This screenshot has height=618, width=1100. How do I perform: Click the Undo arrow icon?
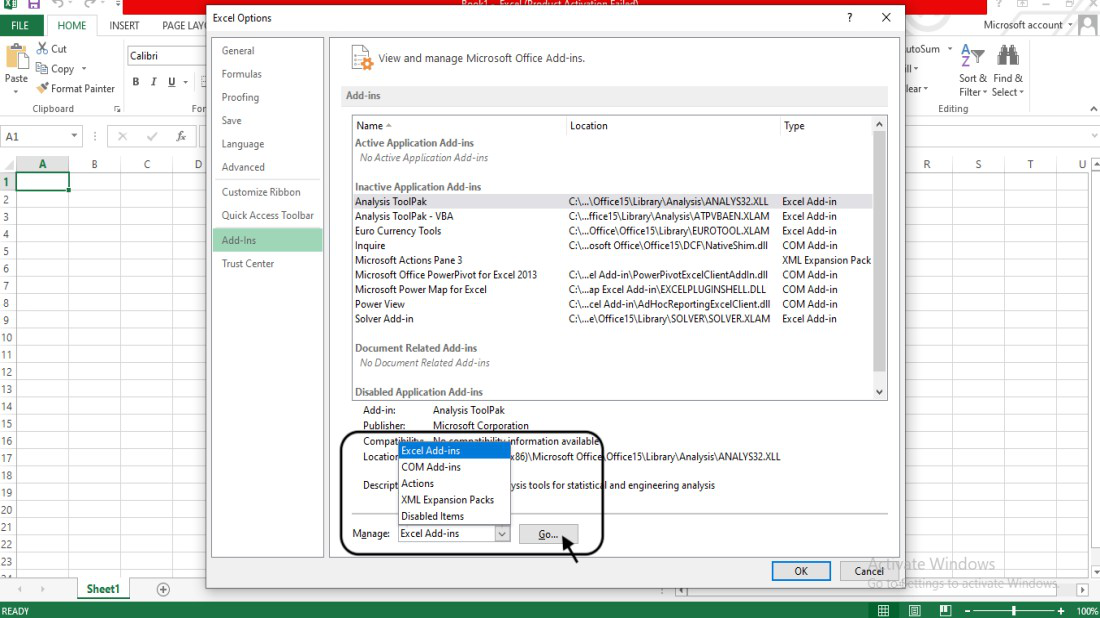(x=58, y=4)
